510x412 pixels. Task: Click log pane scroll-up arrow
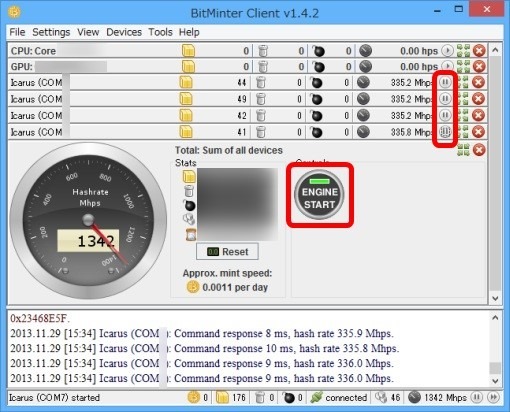click(495, 317)
